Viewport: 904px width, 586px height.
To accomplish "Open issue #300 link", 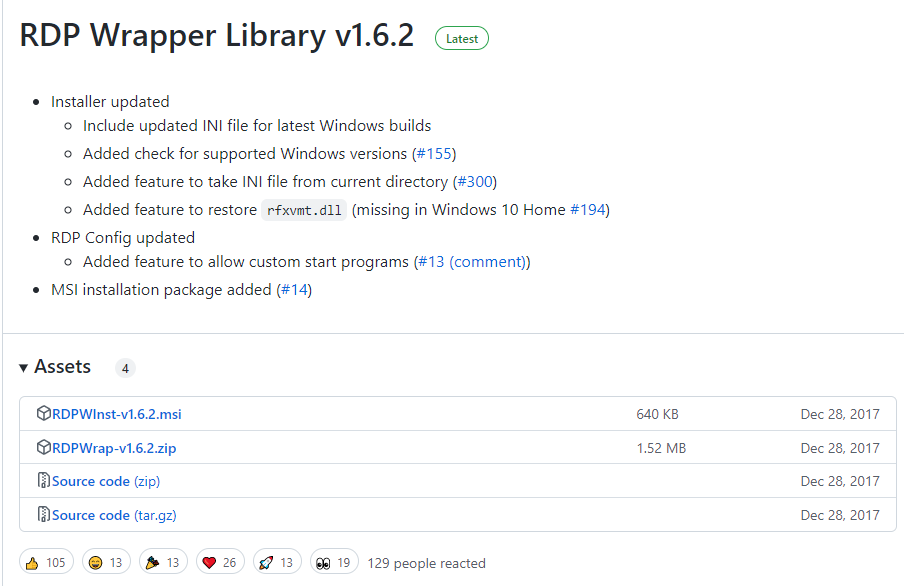I will click(475, 182).
